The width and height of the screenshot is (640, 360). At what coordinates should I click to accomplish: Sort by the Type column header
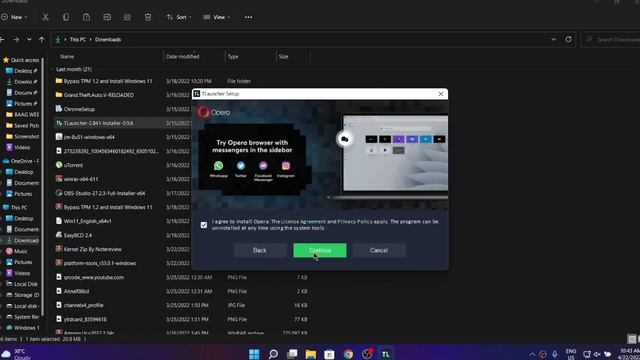[x=233, y=56]
